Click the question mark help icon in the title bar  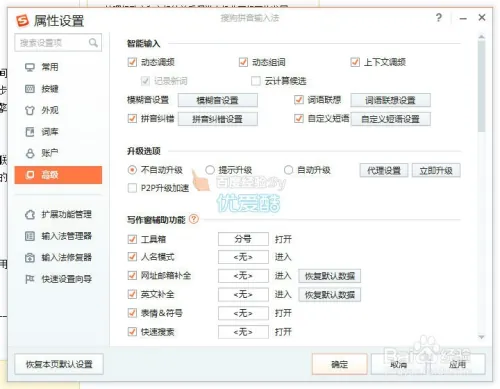pyautogui.click(x=439, y=18)
